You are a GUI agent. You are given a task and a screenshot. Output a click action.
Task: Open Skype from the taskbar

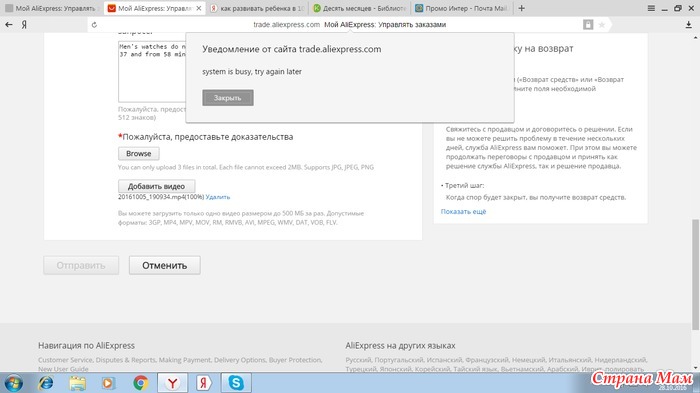pyautogui.click(x=236, y=383)
